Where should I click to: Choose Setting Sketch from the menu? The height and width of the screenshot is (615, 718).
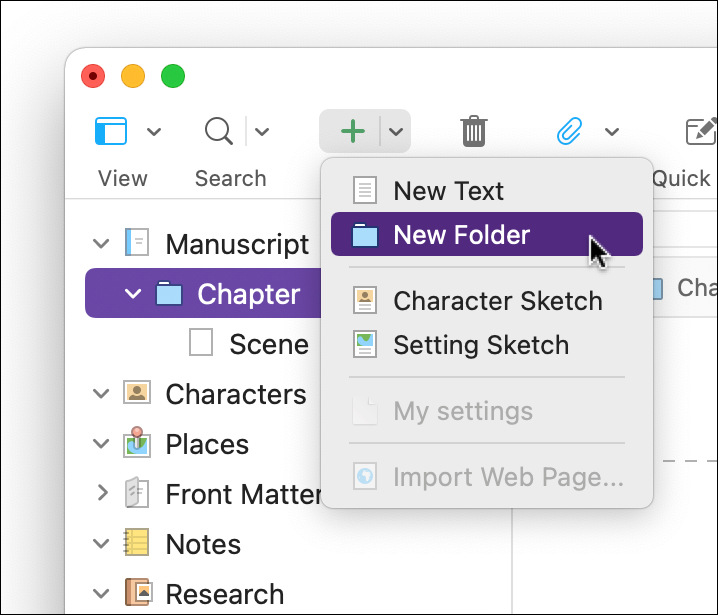click(480, 345)
